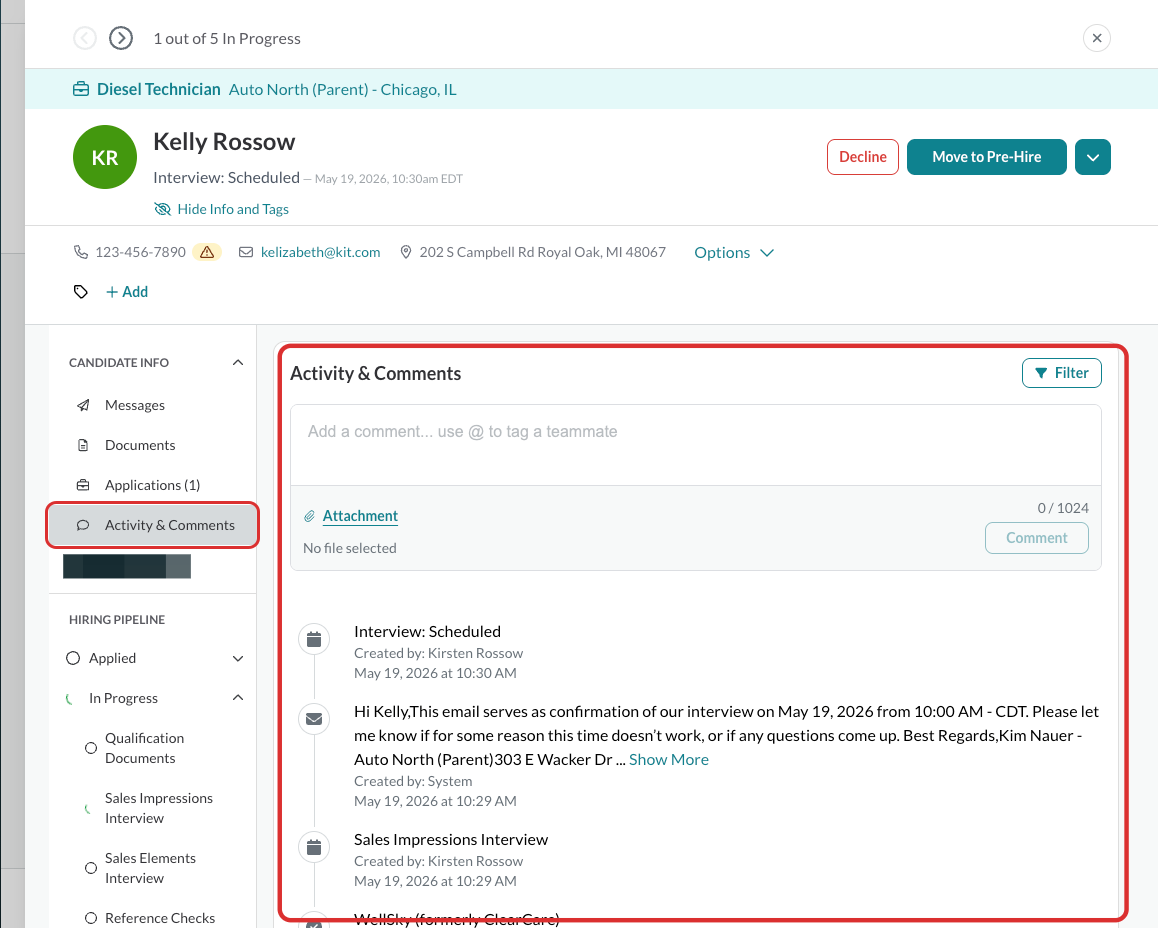Click the tag icon

click(80, 292)
